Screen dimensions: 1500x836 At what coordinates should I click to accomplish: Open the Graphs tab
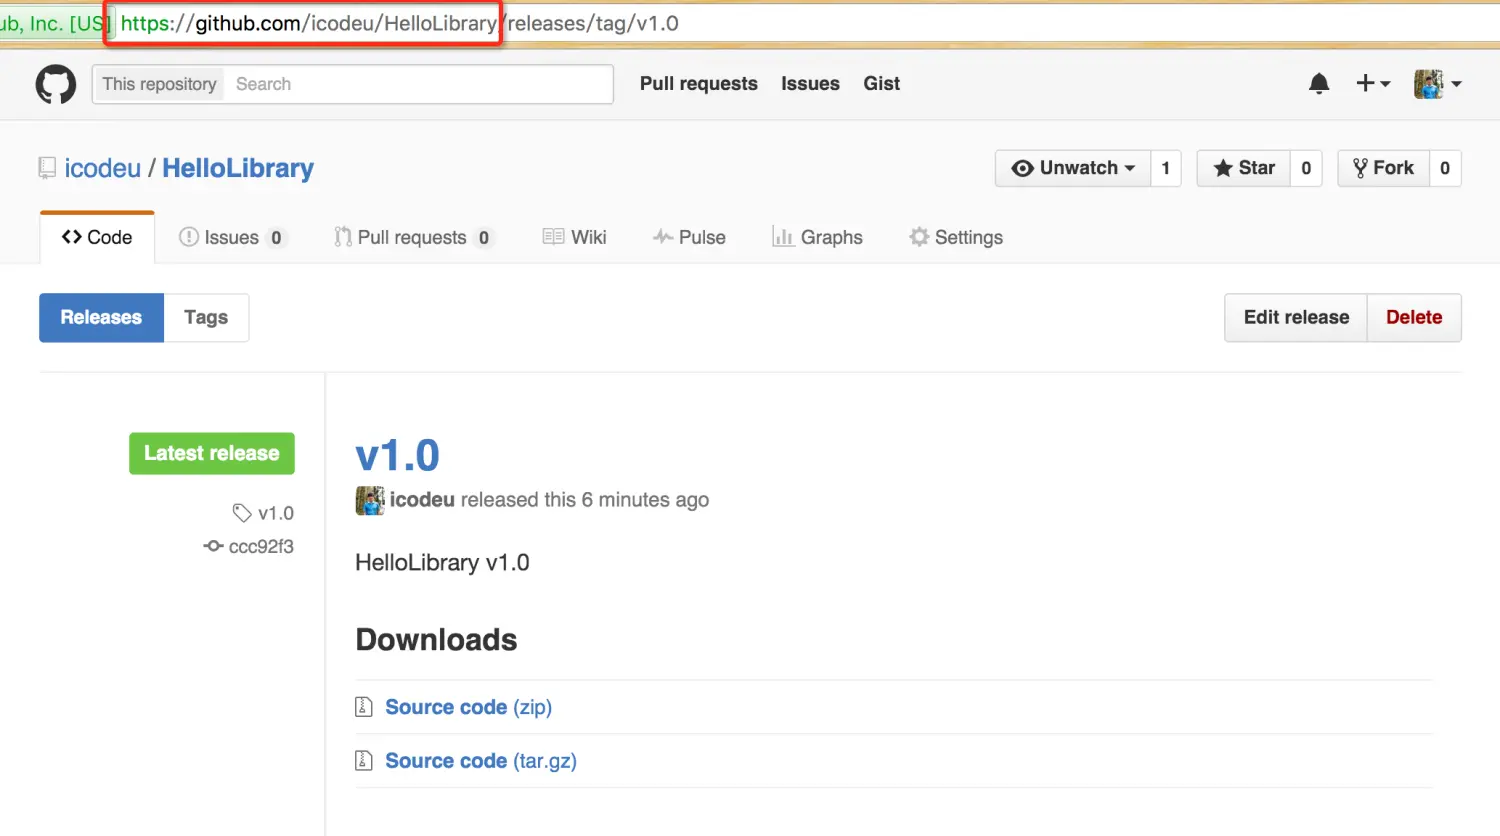coord(817,237)
